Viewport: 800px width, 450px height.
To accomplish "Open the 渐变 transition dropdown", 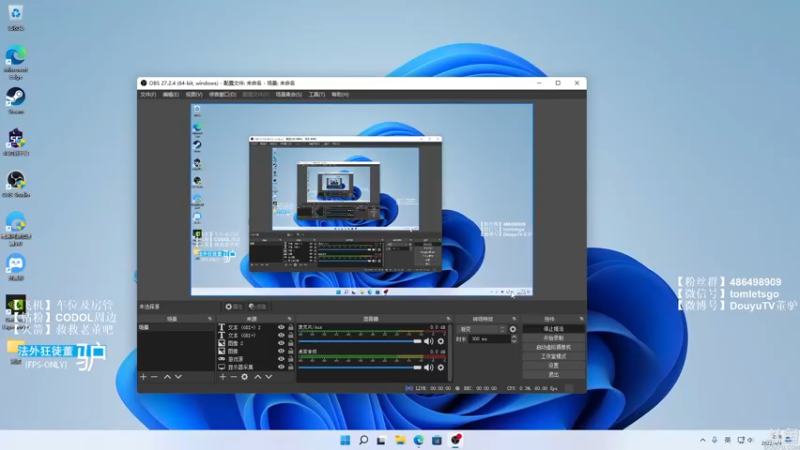I will point(482,329).
